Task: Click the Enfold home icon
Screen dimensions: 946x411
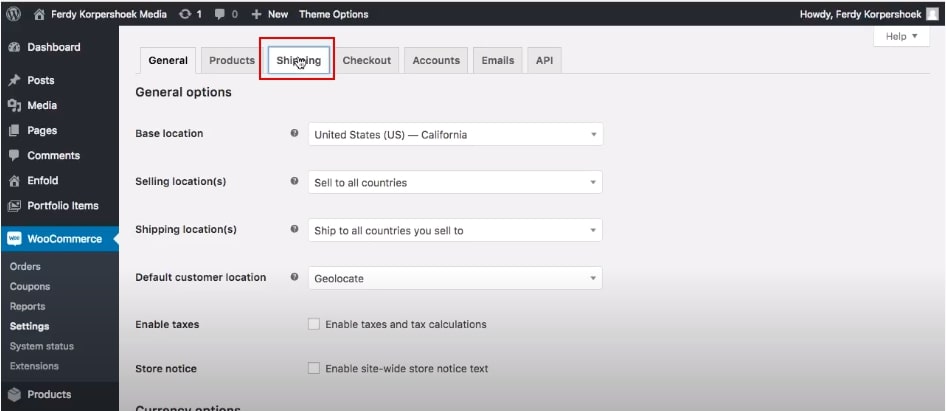Action: point(14,180)
